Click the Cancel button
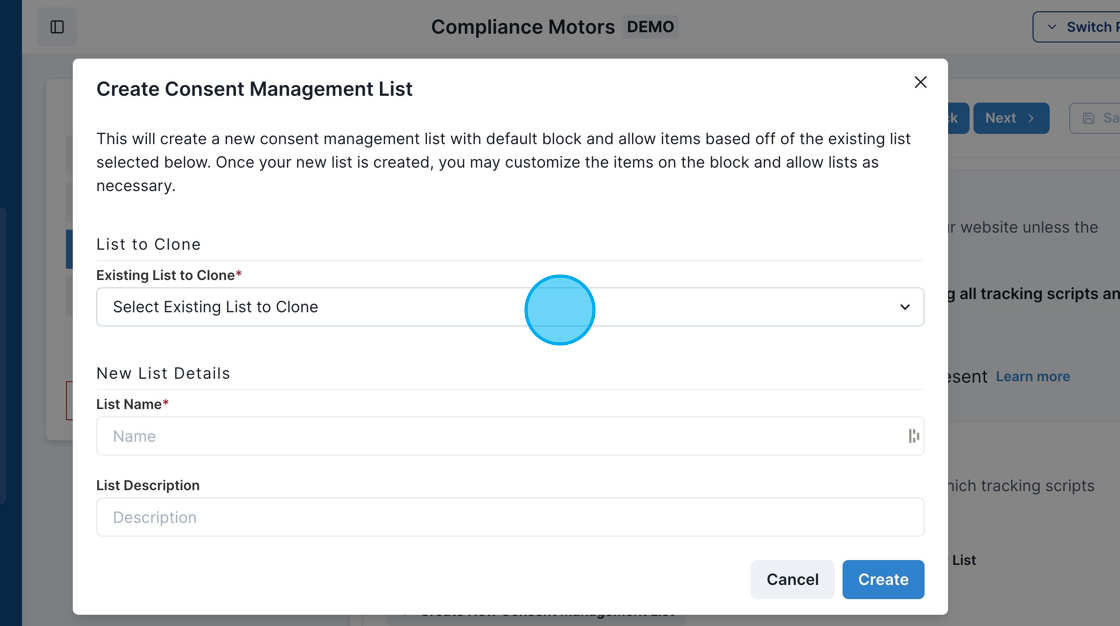 tap(792, 580)
